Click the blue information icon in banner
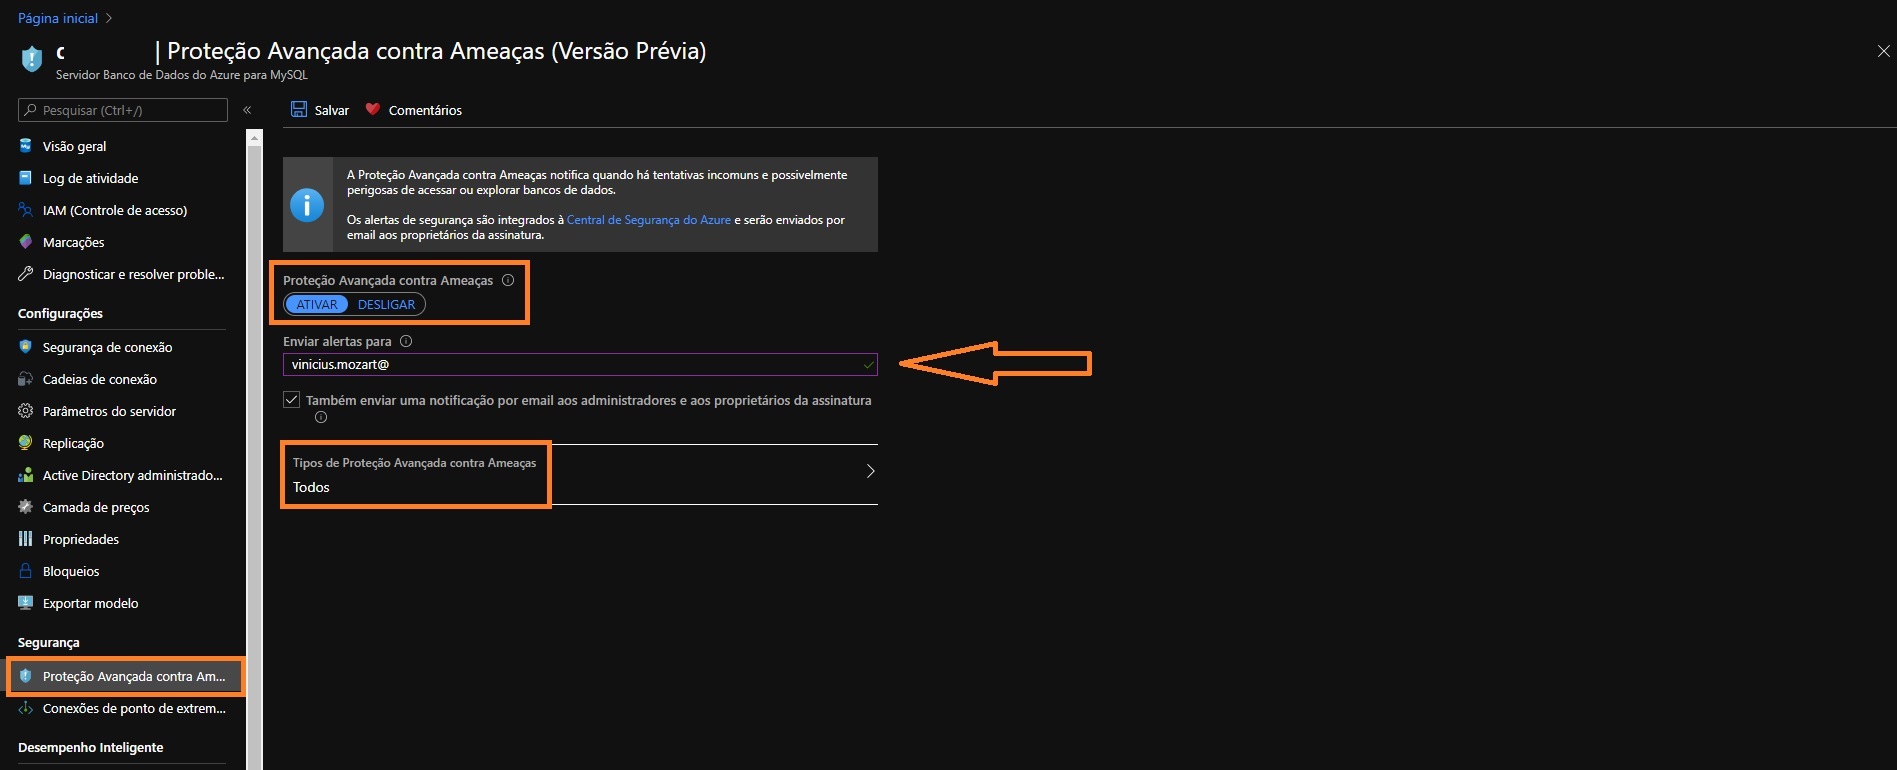 tap(307, 204)
